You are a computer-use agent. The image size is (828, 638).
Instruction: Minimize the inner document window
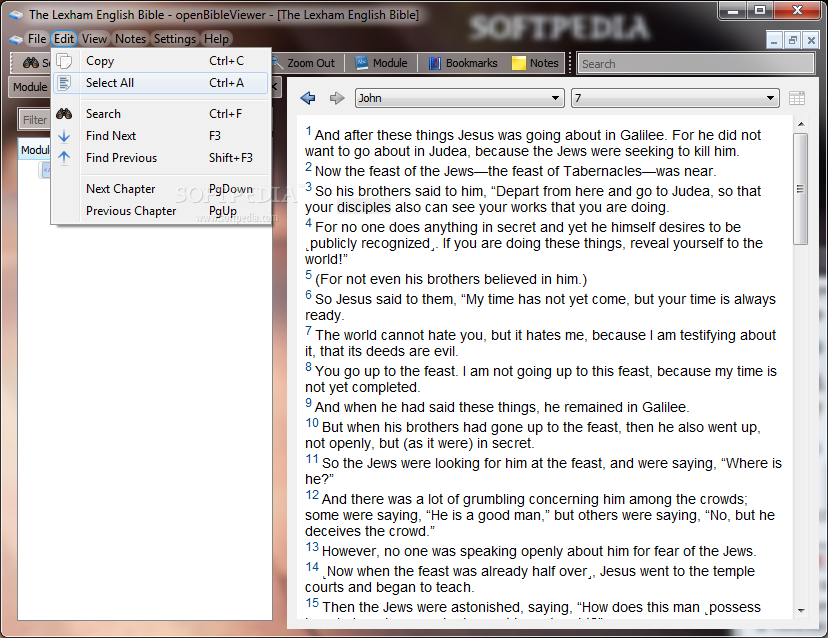pyautogui.click(x=774, y=40)
